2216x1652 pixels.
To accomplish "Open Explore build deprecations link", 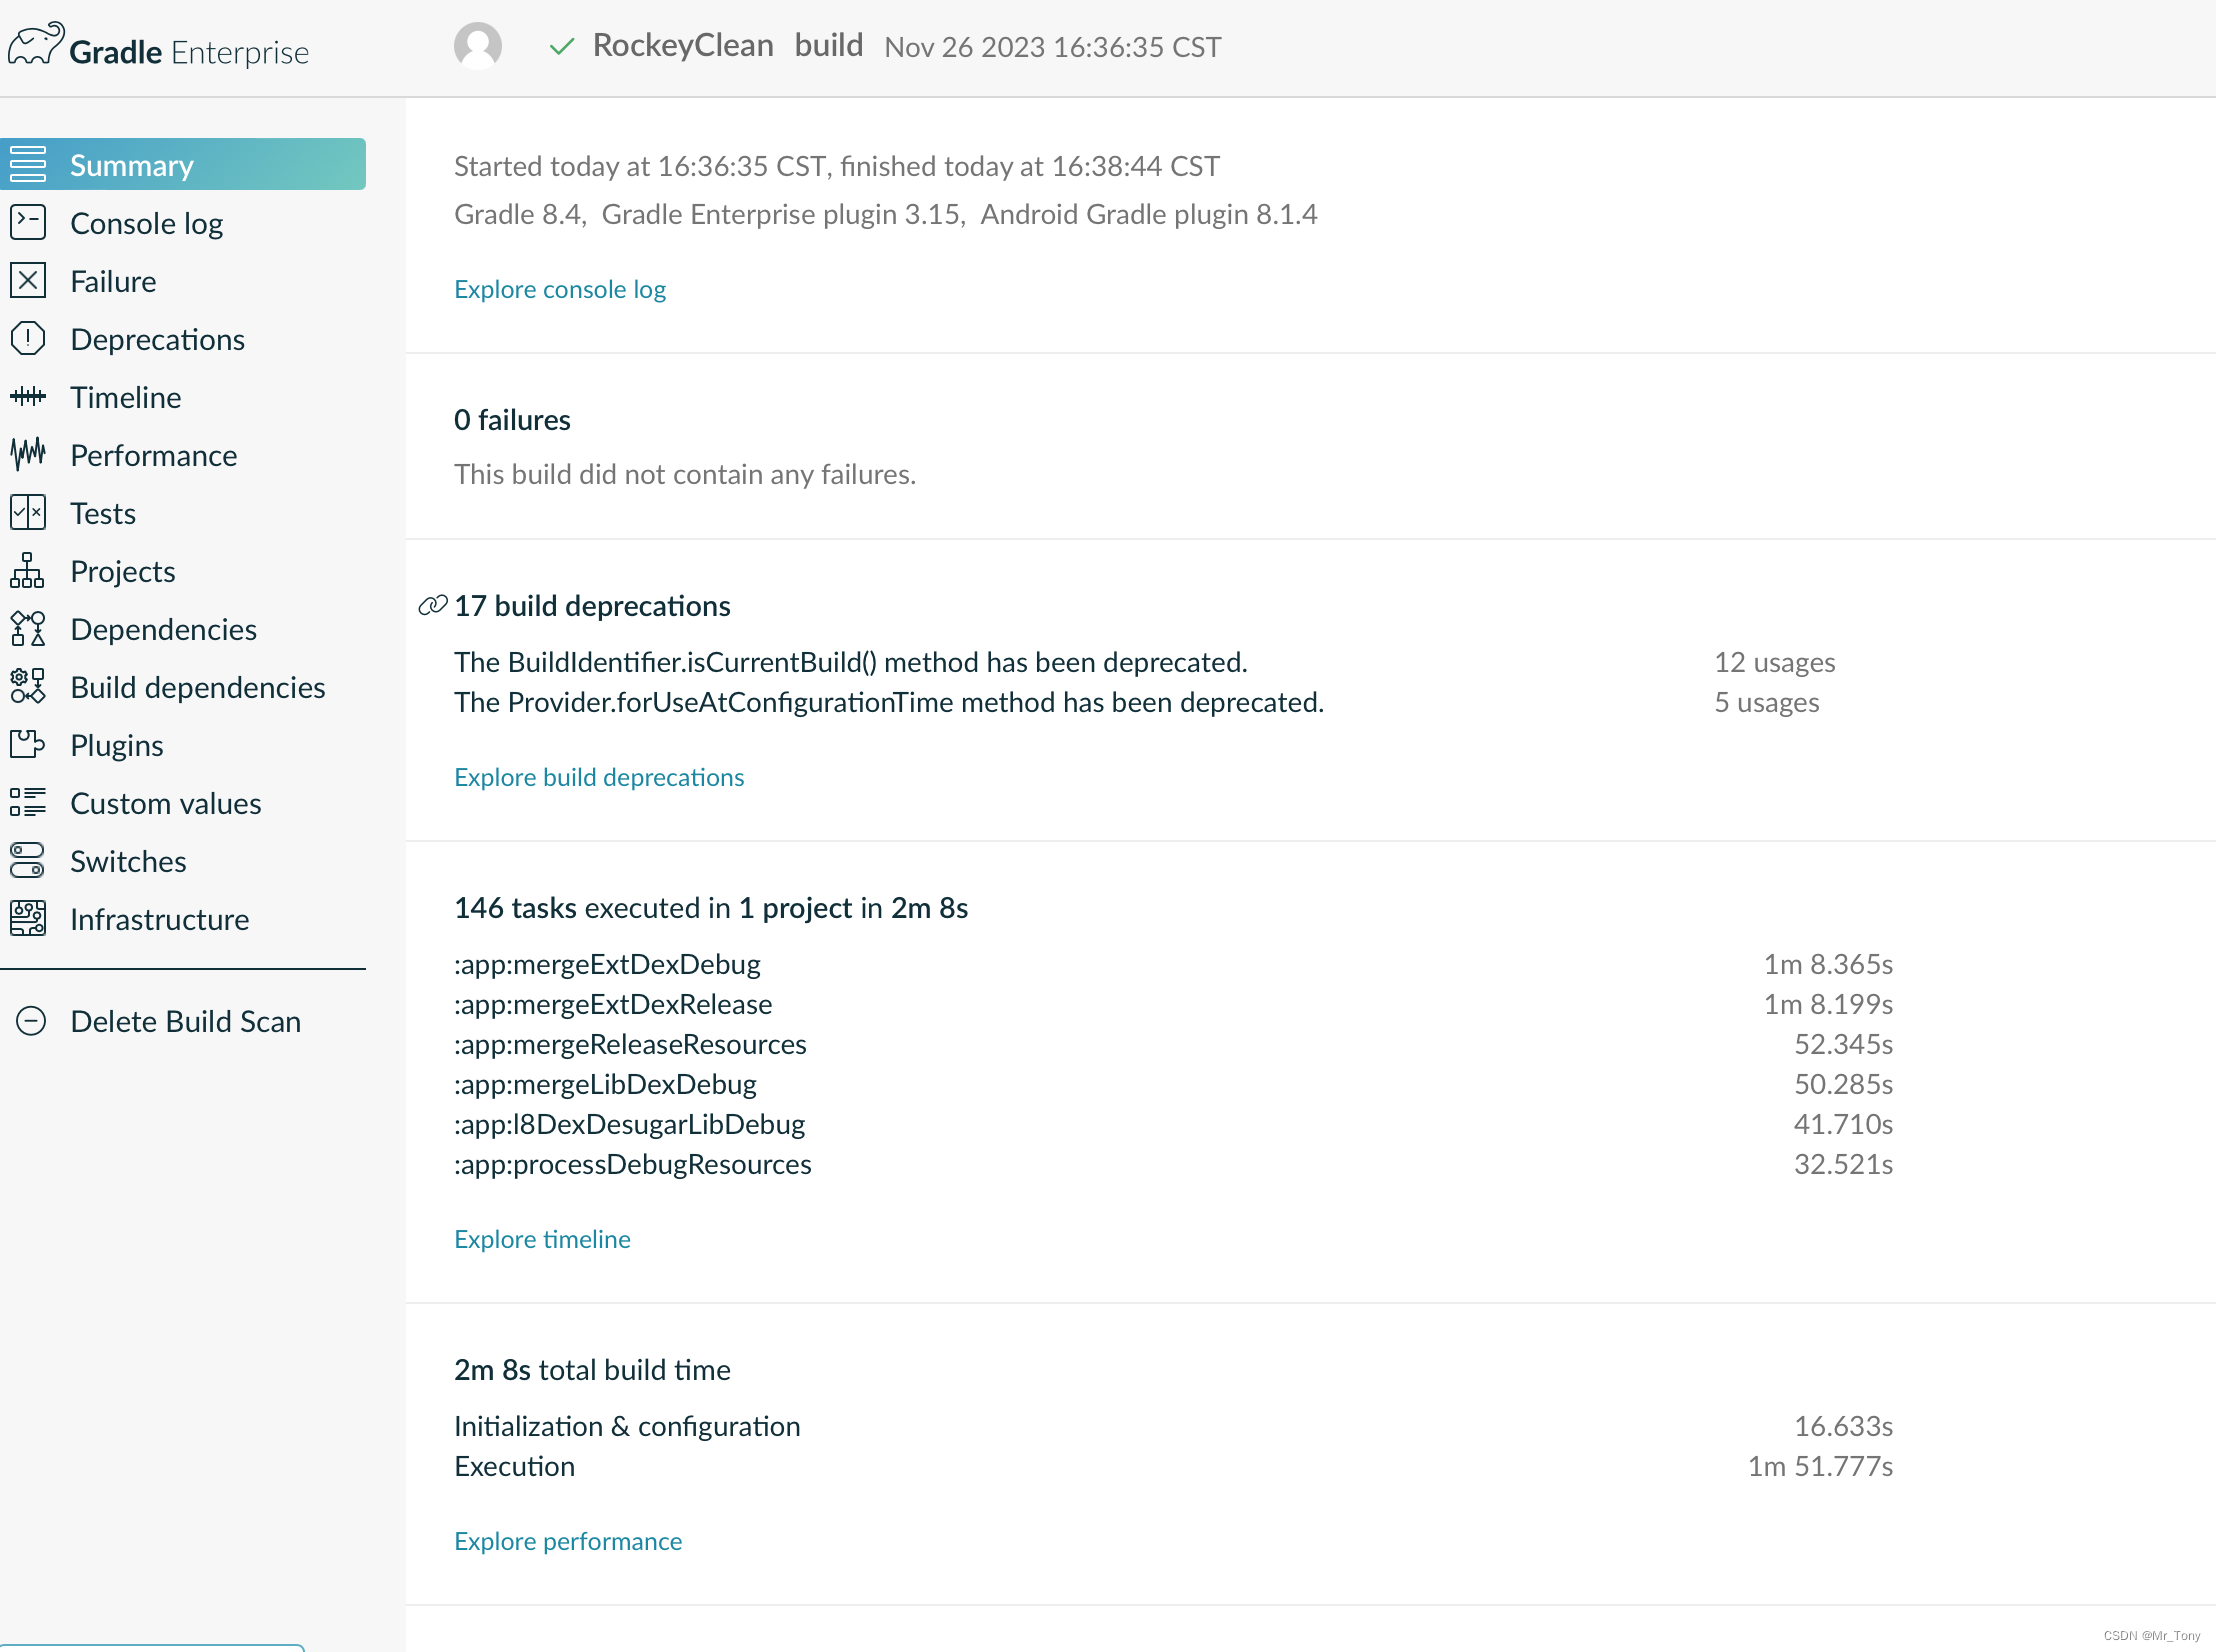I will point(598,777).
